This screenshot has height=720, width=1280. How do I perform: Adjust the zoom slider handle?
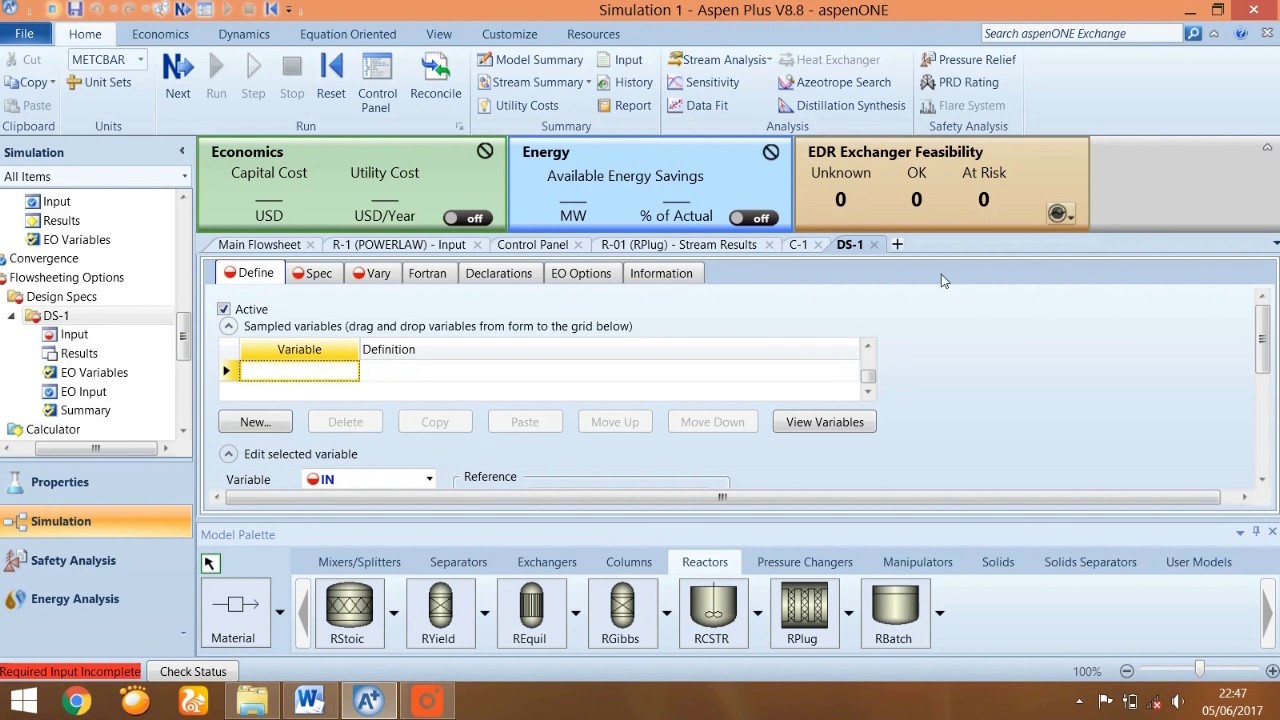(1199, 670)
